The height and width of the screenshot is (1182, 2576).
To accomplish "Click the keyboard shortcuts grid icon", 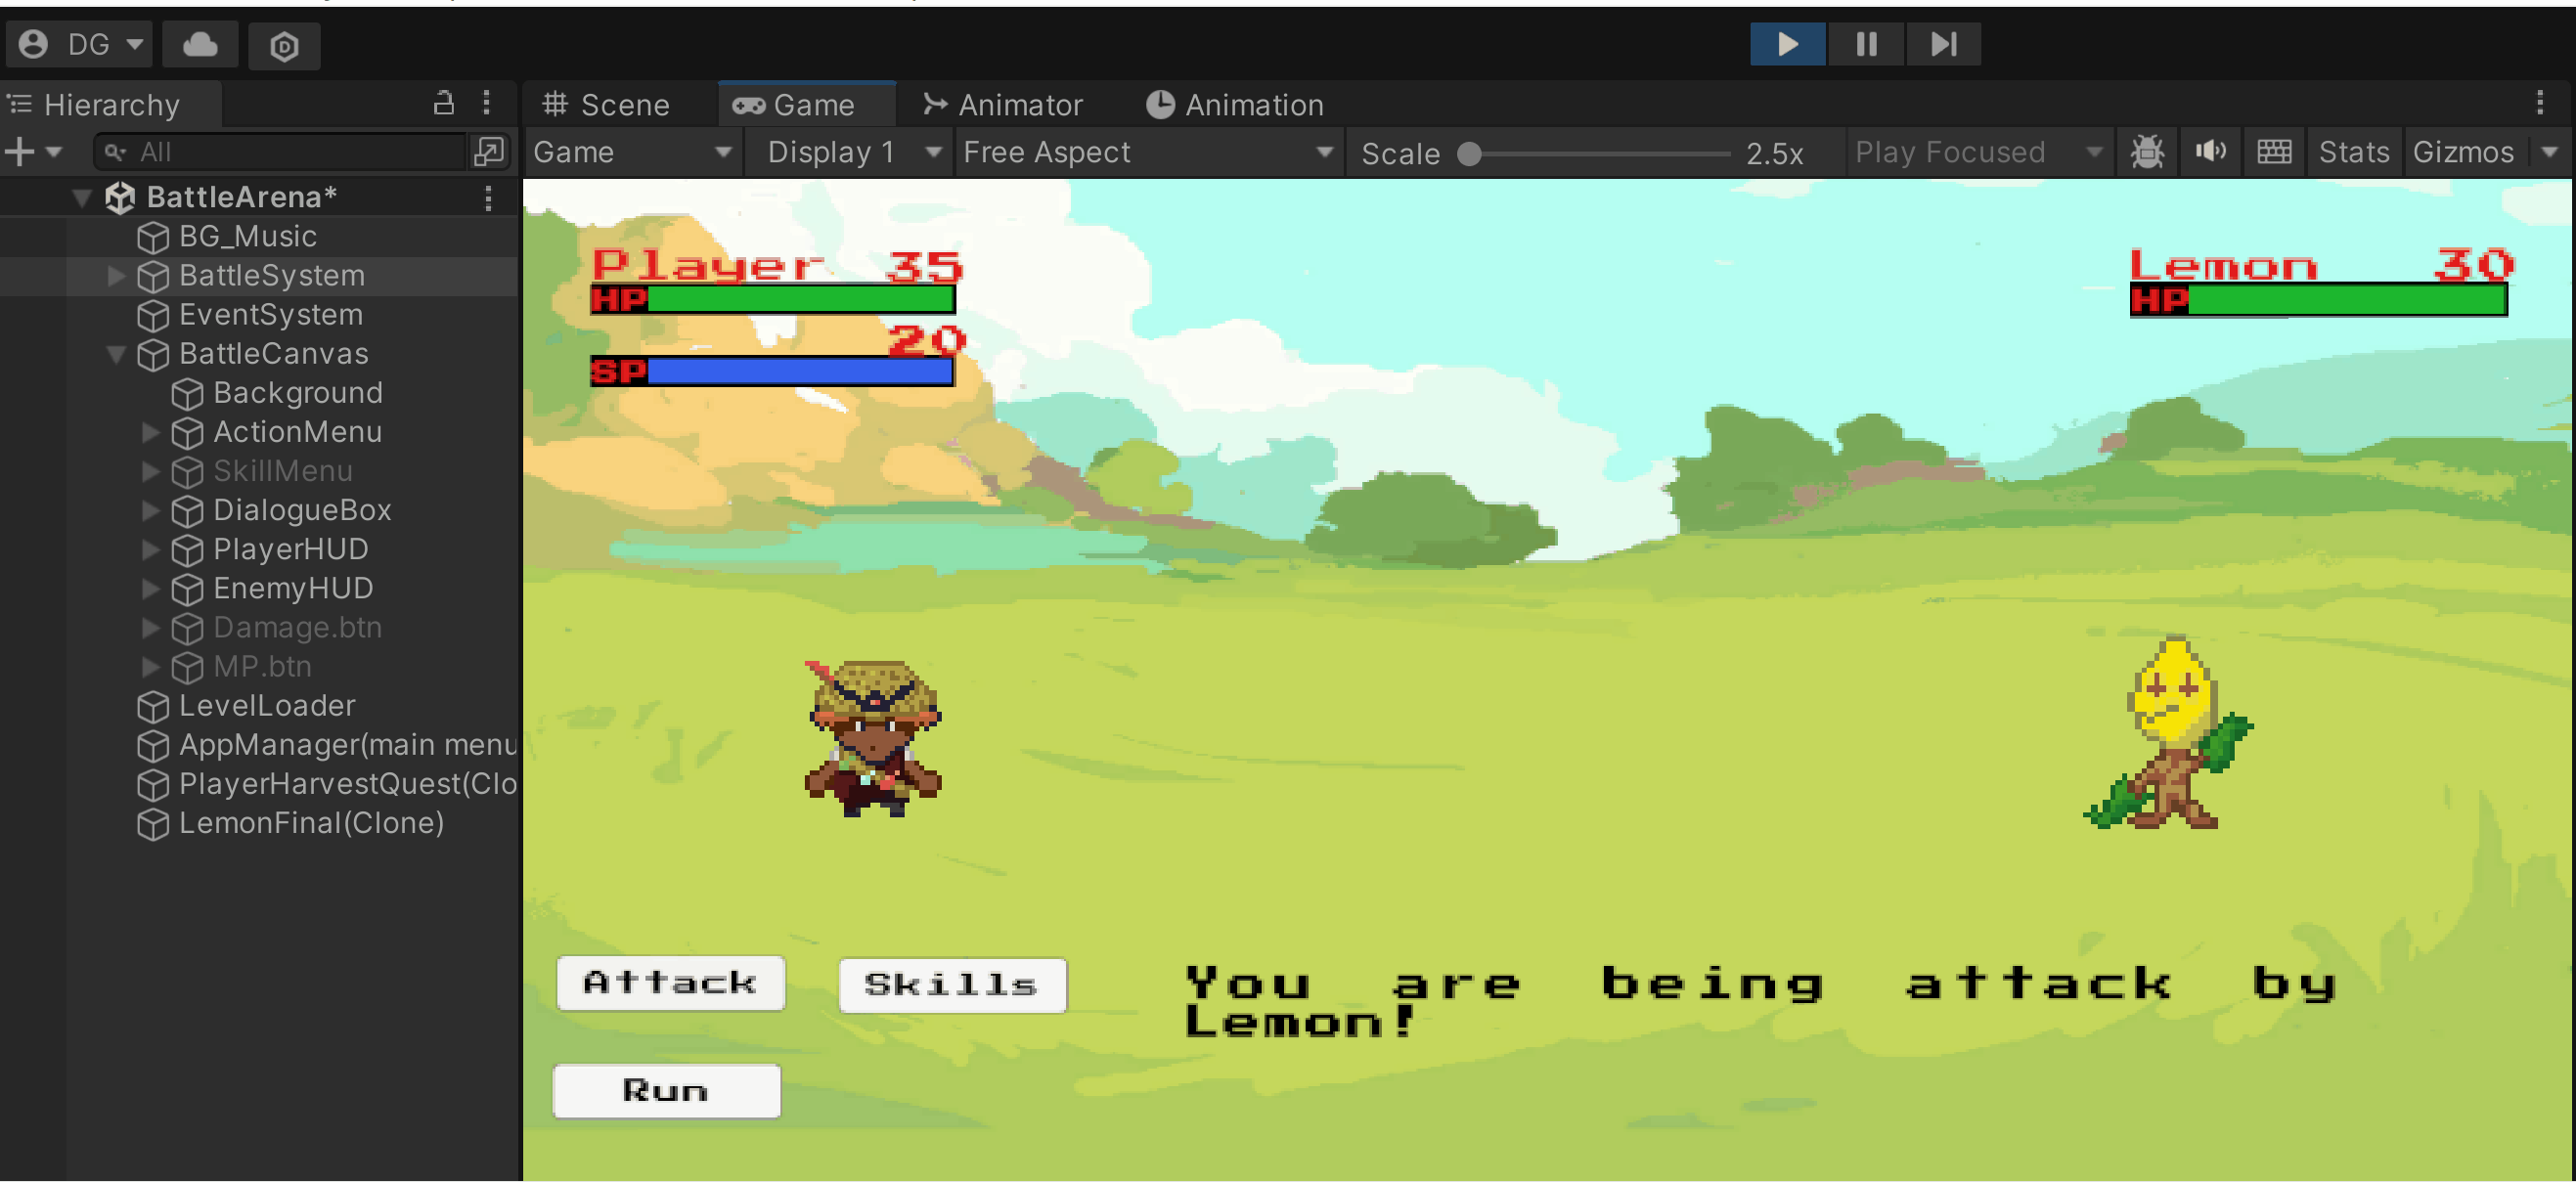I will pos(2274,152).
